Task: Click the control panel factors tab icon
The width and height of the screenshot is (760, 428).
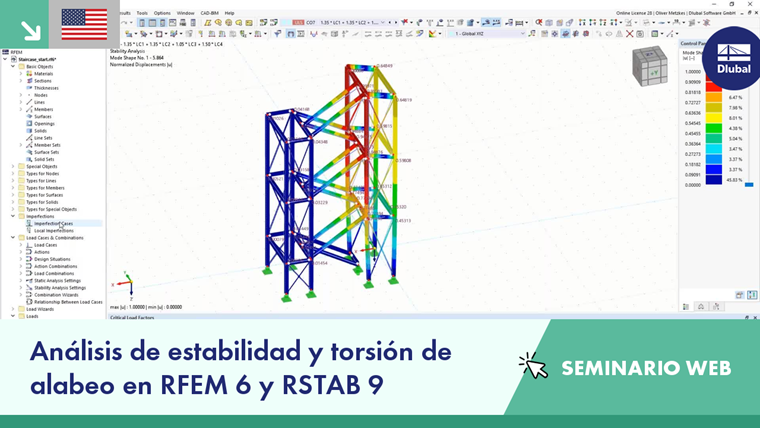Action: [x=701, y=306]
